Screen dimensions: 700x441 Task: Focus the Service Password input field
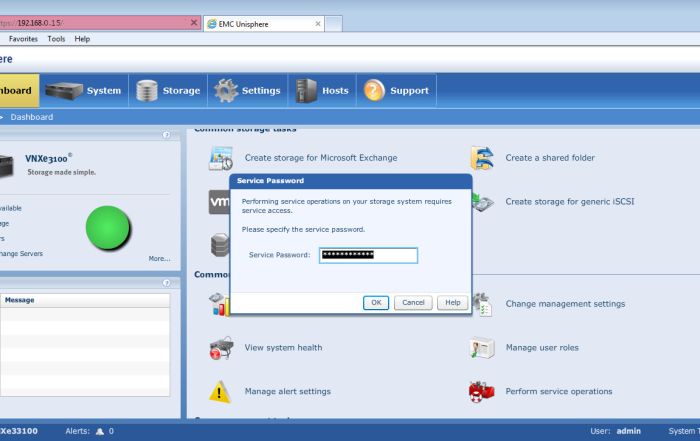tap(367, 255)
